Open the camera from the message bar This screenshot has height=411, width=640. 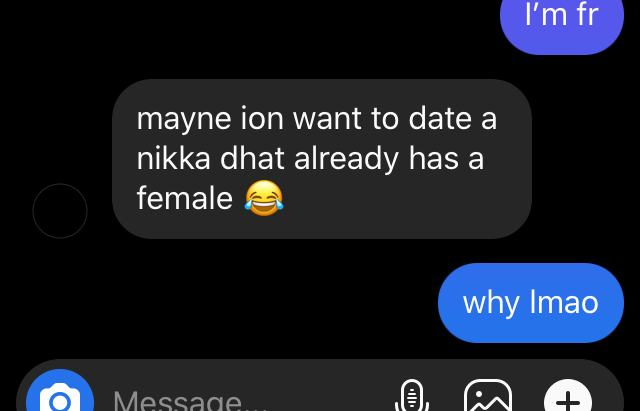click(60, 396)
